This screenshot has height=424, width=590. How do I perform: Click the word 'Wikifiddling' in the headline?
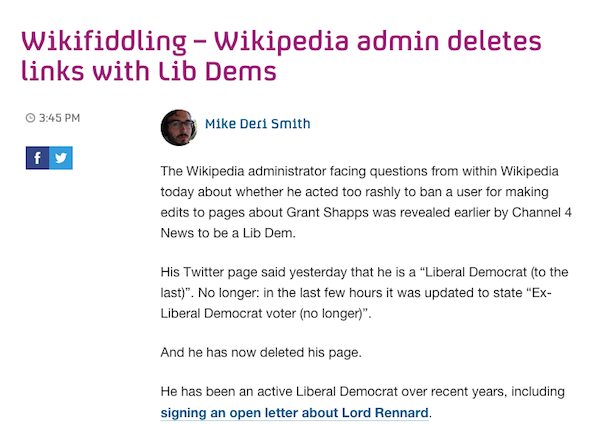[103, 41]
